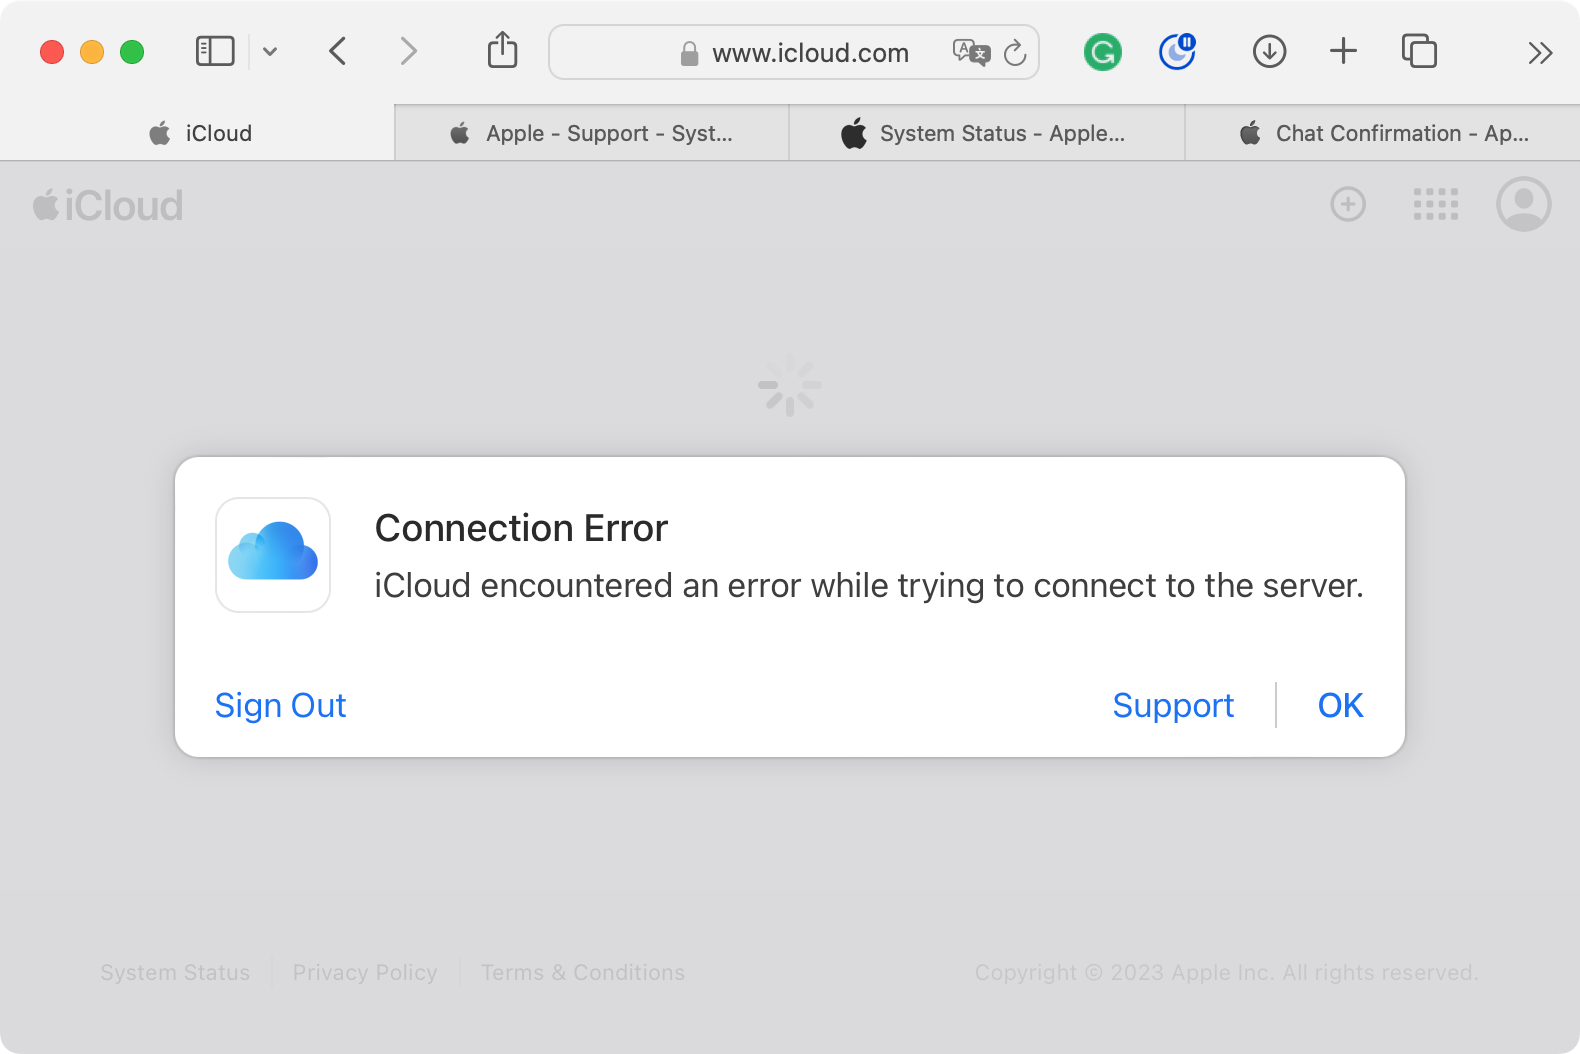Open the sidebar tab group dropdown

click(x=270, y=51)
